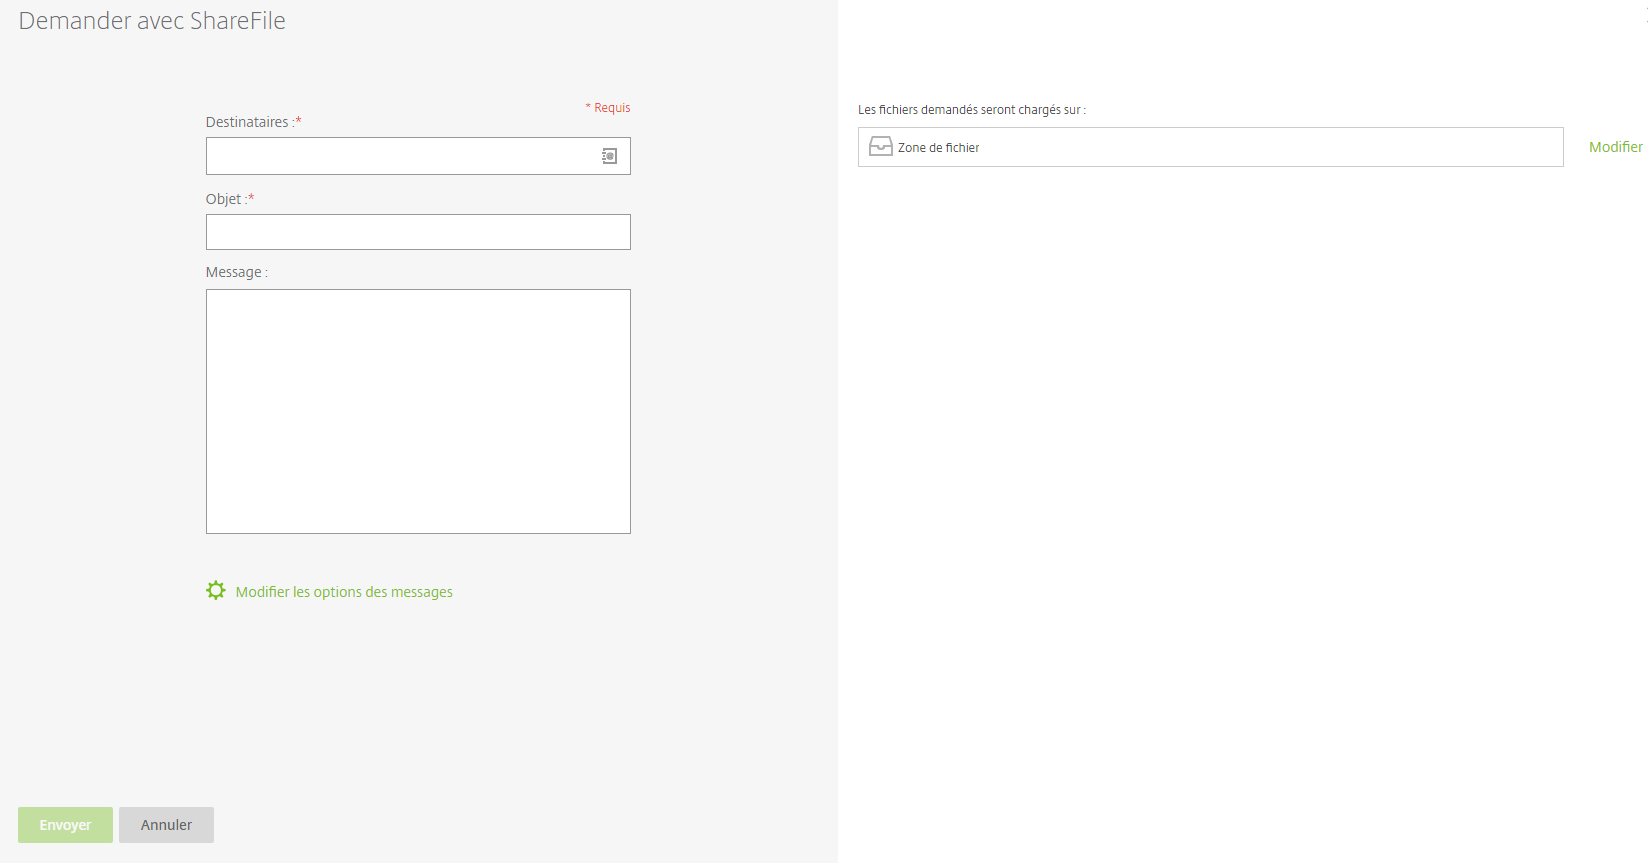Click the Modifier link beside Zone de fichier

pos(1615,147)
